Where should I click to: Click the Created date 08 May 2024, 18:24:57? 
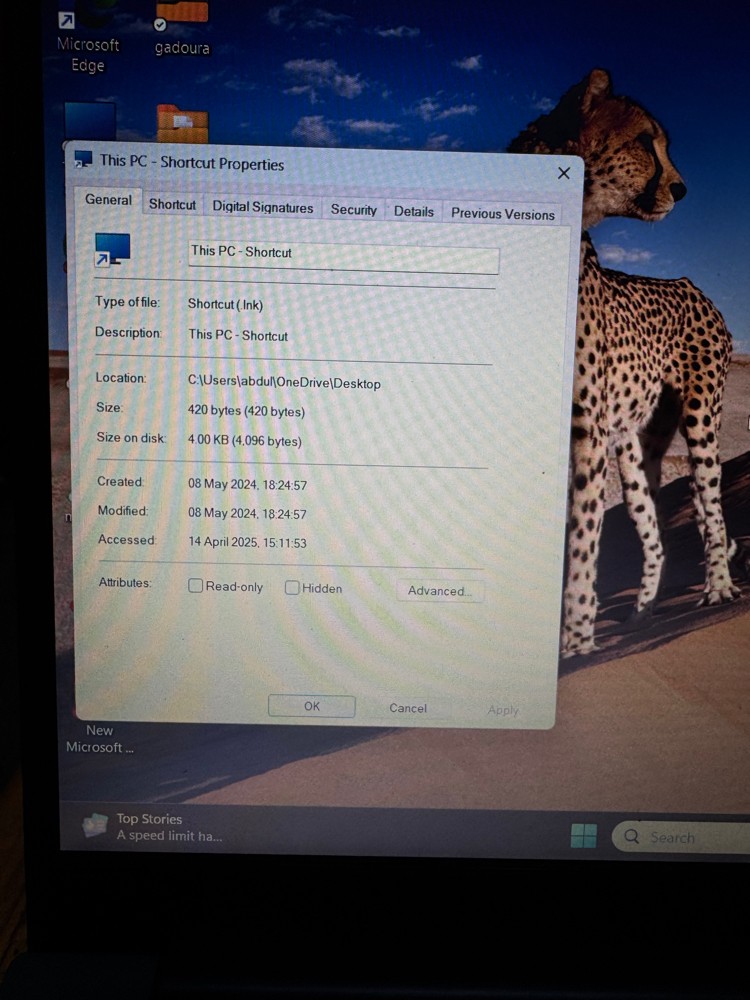point(247,484)
